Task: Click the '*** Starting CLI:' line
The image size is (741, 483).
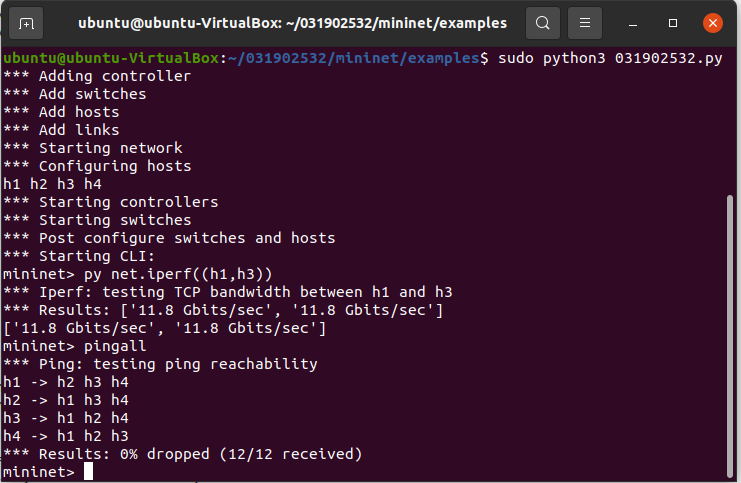Action: [79, 256]
